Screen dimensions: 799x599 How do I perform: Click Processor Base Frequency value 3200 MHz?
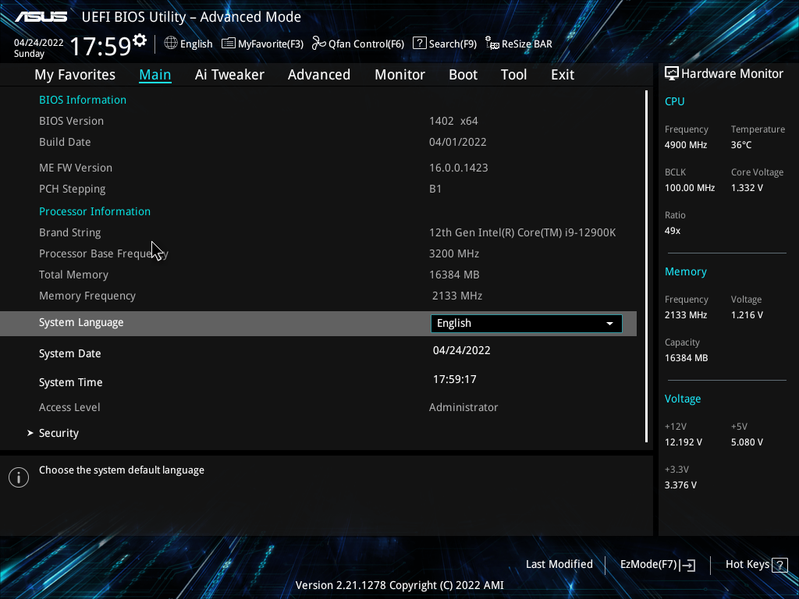click(x=454, y=254)
